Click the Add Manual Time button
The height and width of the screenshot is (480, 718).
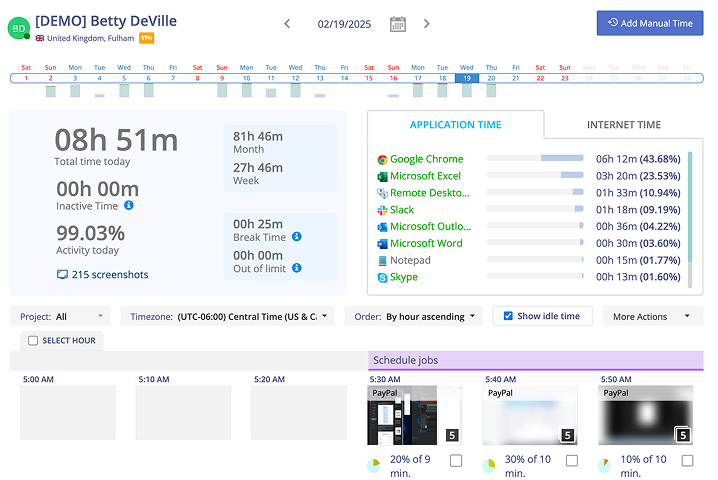[649, 23]
